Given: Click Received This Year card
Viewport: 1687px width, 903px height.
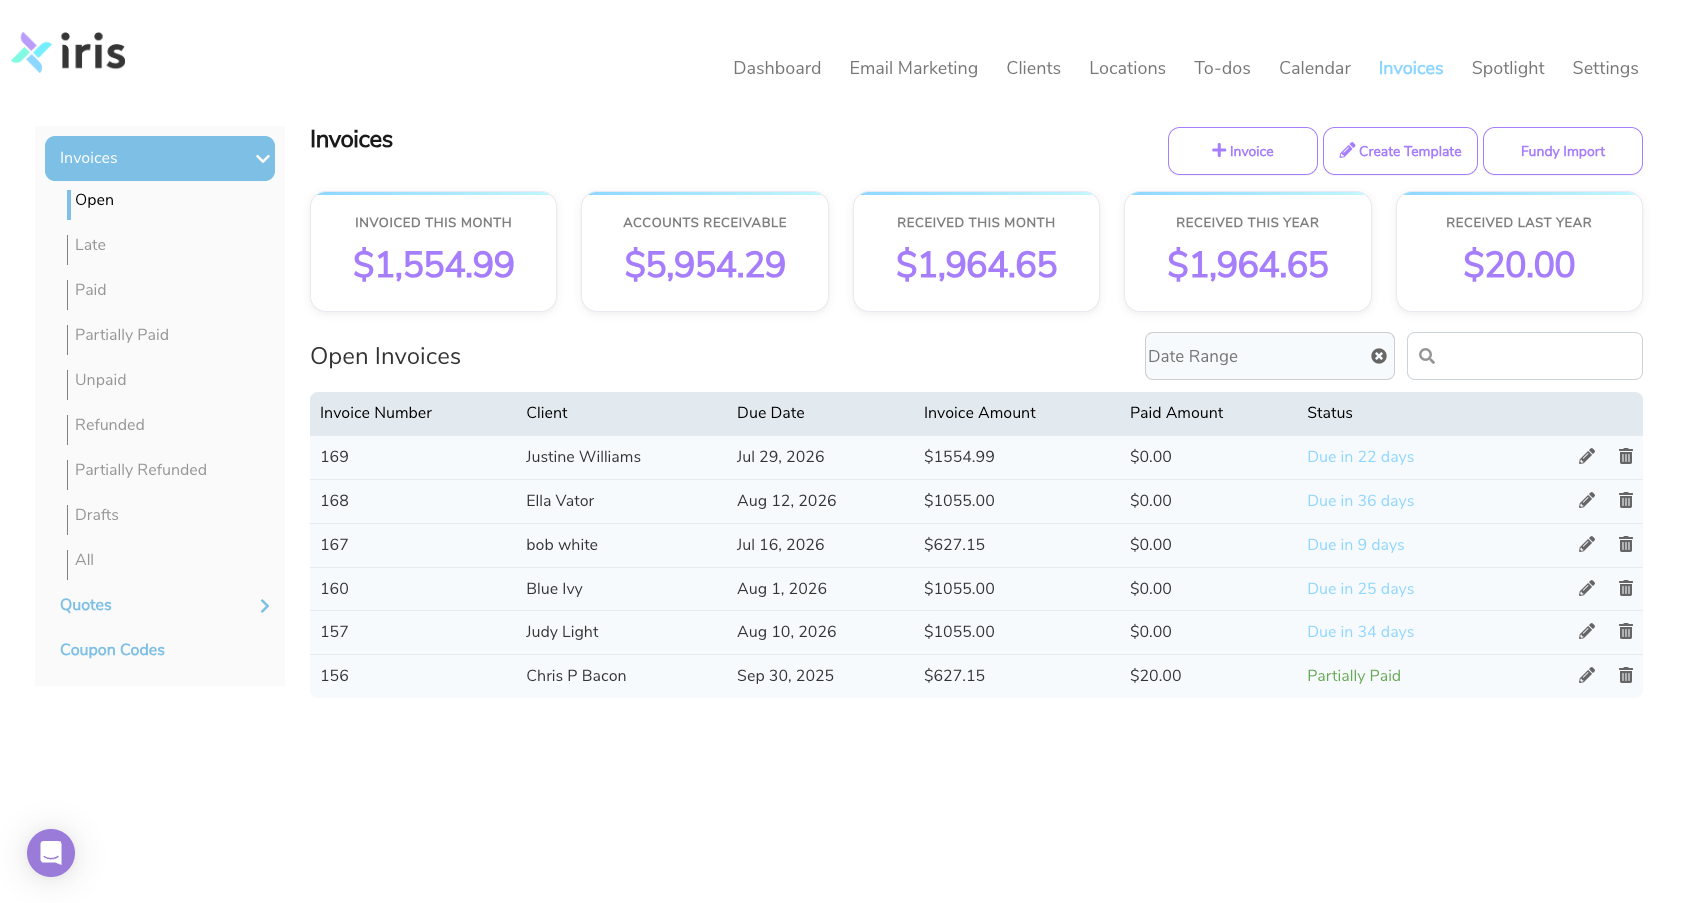Looking at the screenshot, I should (1248, 252).
